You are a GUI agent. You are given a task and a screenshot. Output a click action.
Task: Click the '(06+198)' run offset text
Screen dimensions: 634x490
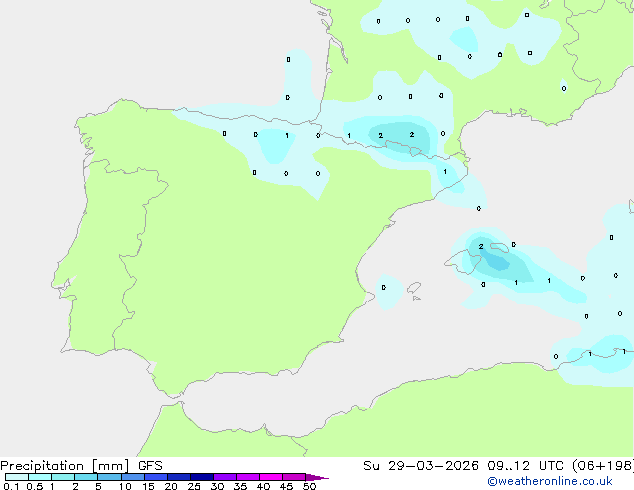[603, 466]
